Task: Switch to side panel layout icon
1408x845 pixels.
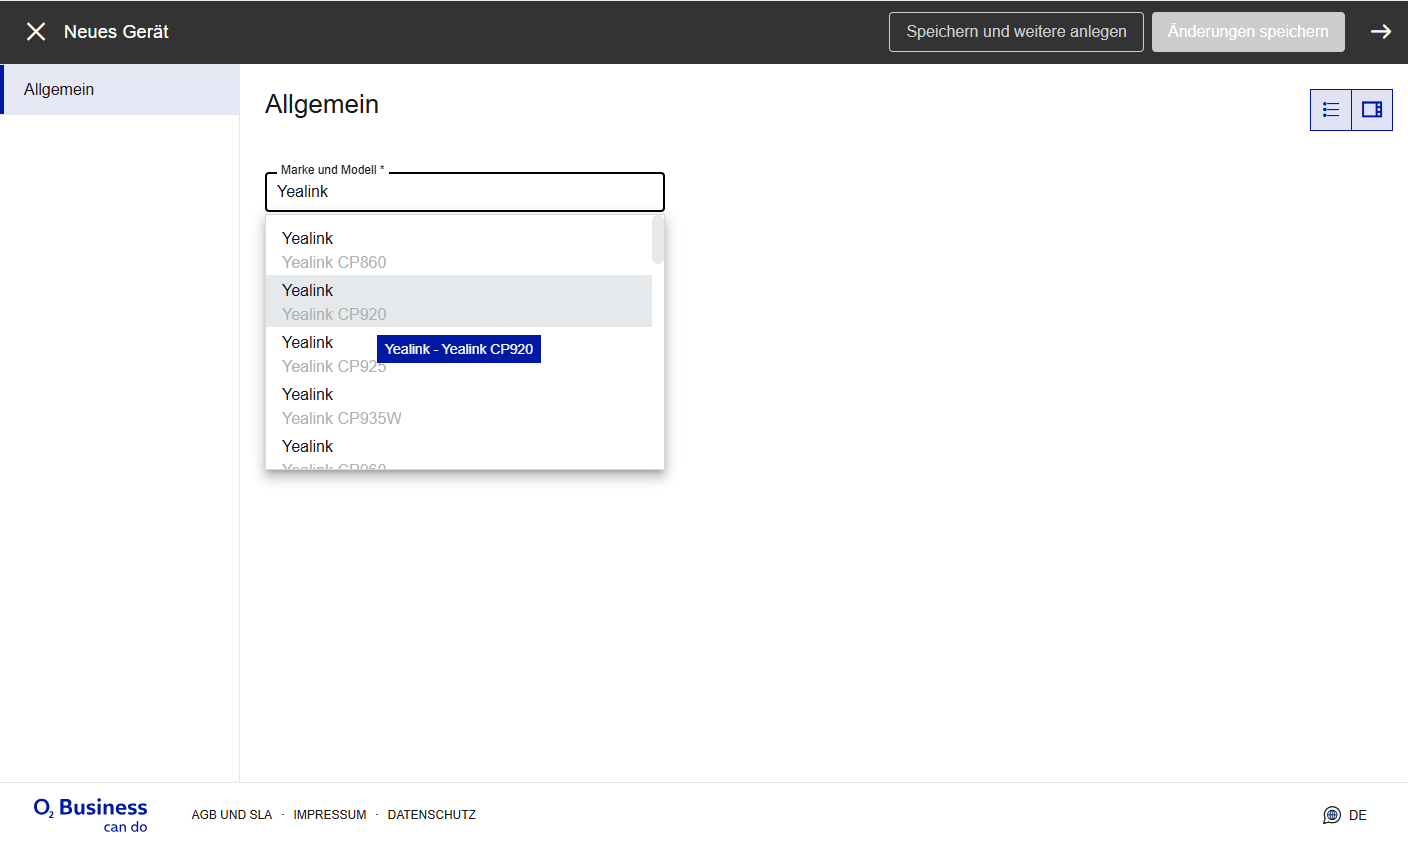Action: (x=1372, y=110)
